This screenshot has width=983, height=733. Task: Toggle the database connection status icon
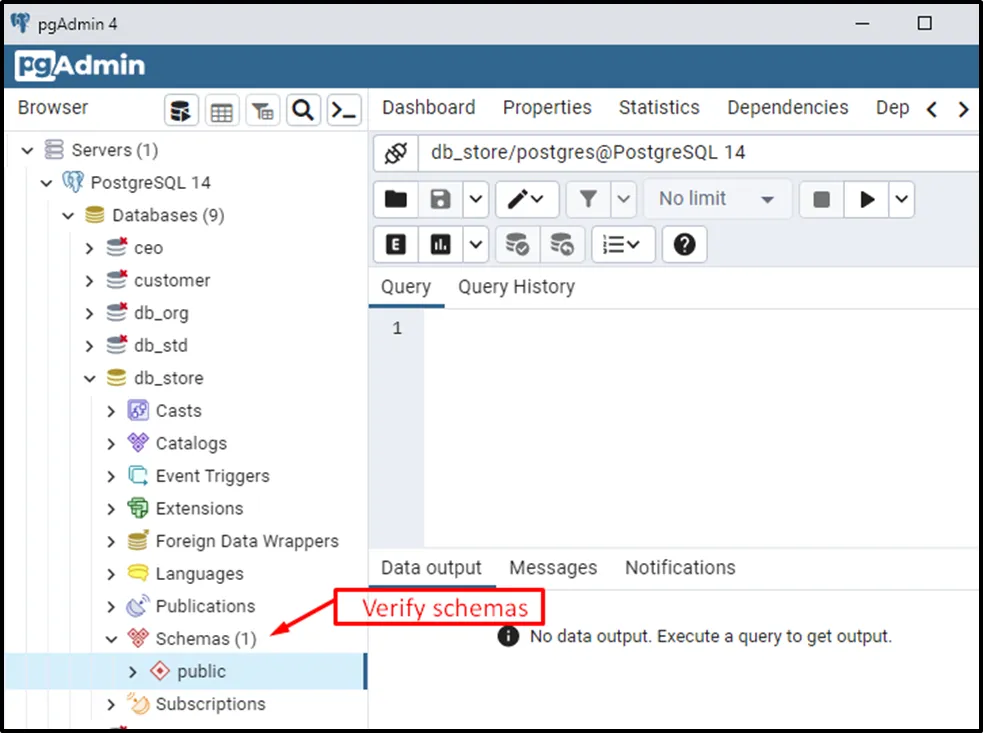[x=396, y=153]
